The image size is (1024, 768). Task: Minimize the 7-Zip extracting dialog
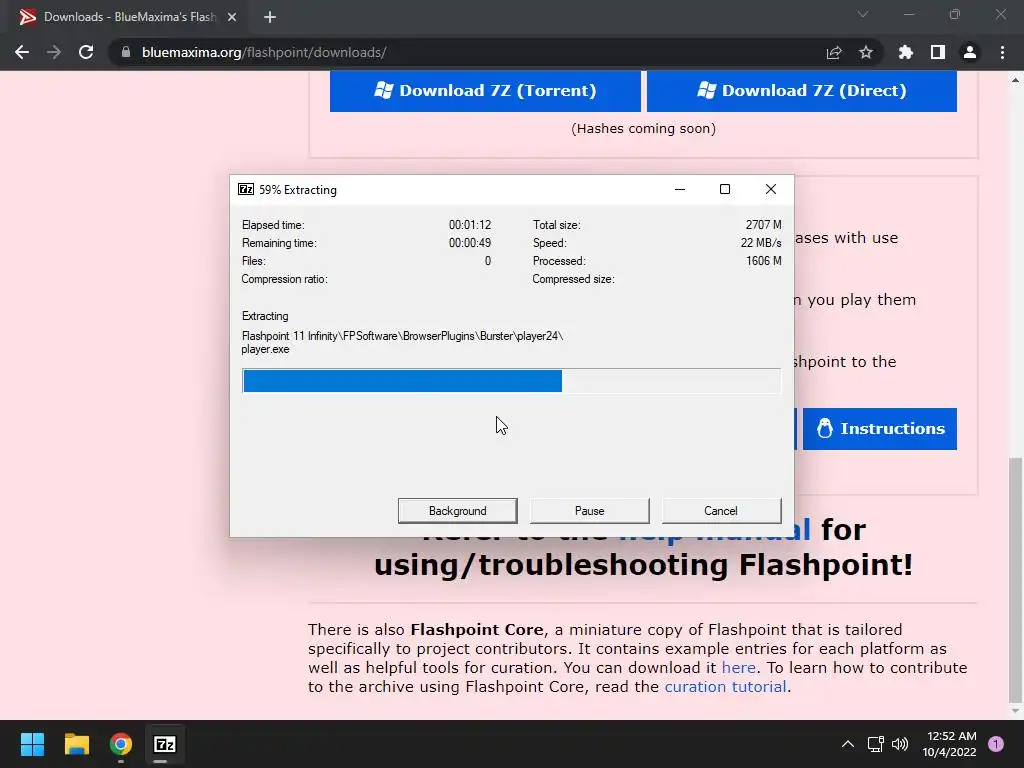[x=680, y=189]
